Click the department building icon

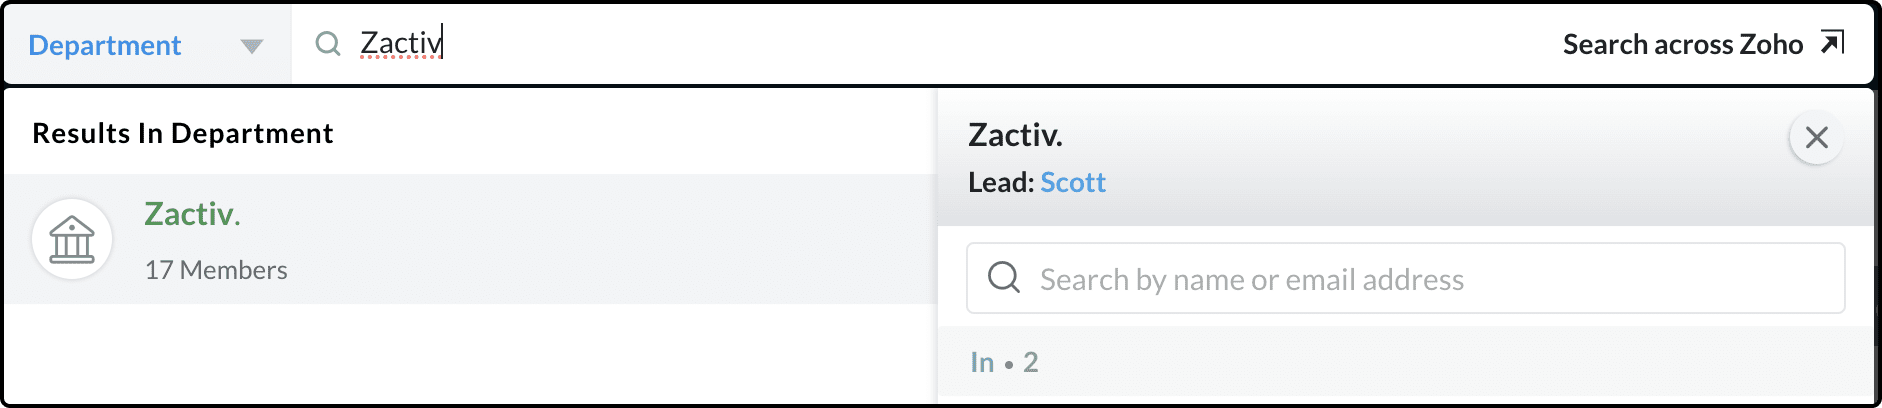pyautogui.click(x=72, y=239)
